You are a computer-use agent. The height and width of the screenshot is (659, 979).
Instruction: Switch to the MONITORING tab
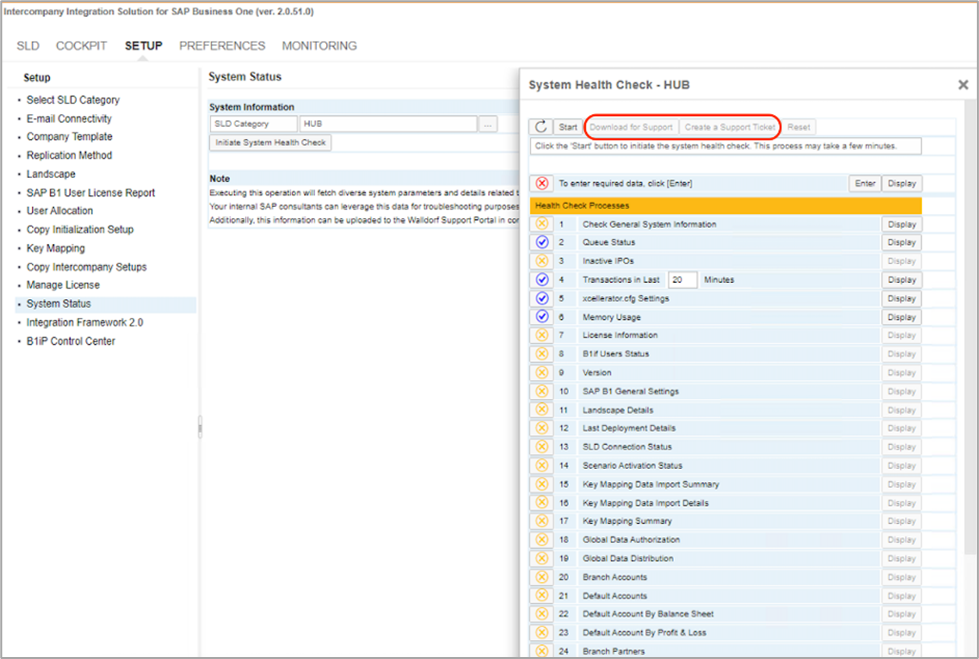coord(319,46)
